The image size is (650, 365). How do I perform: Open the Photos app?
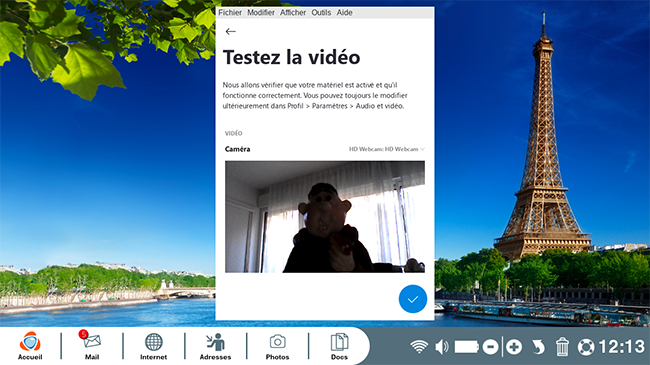click(277, 346)
